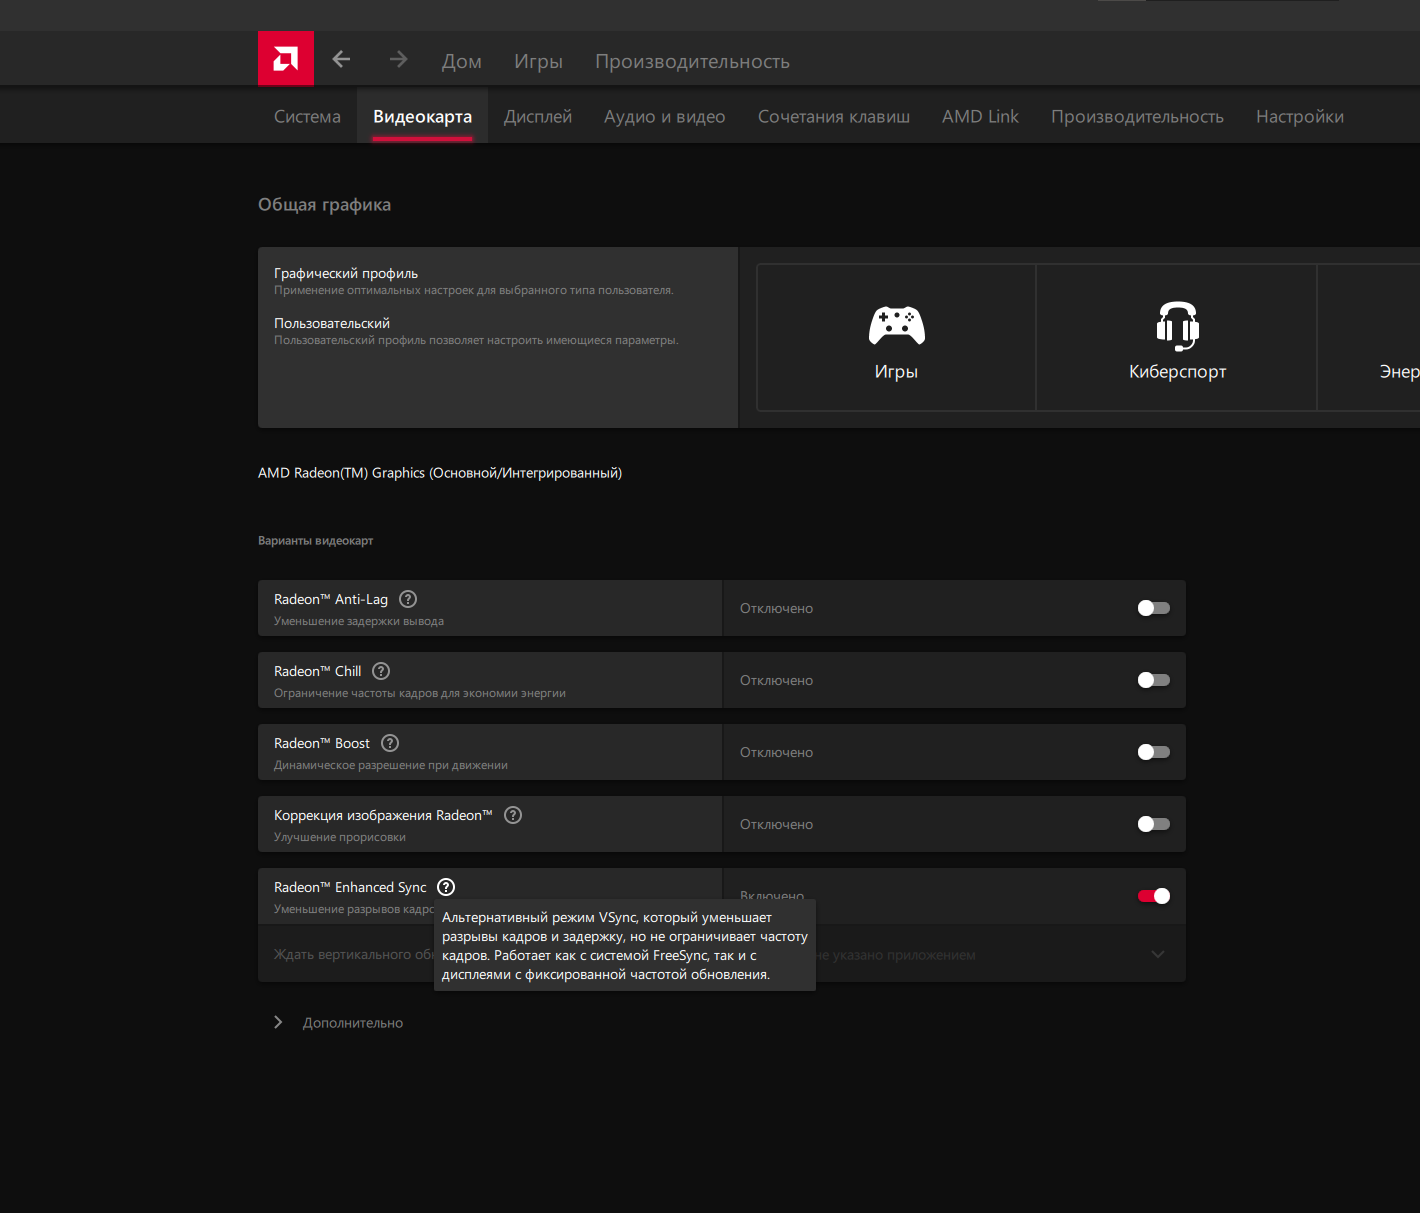Screen dimensions: 1420x1213
Task: Click the AMD Radeon(TM) Graphics device name
Action: [x=440, y=473]
